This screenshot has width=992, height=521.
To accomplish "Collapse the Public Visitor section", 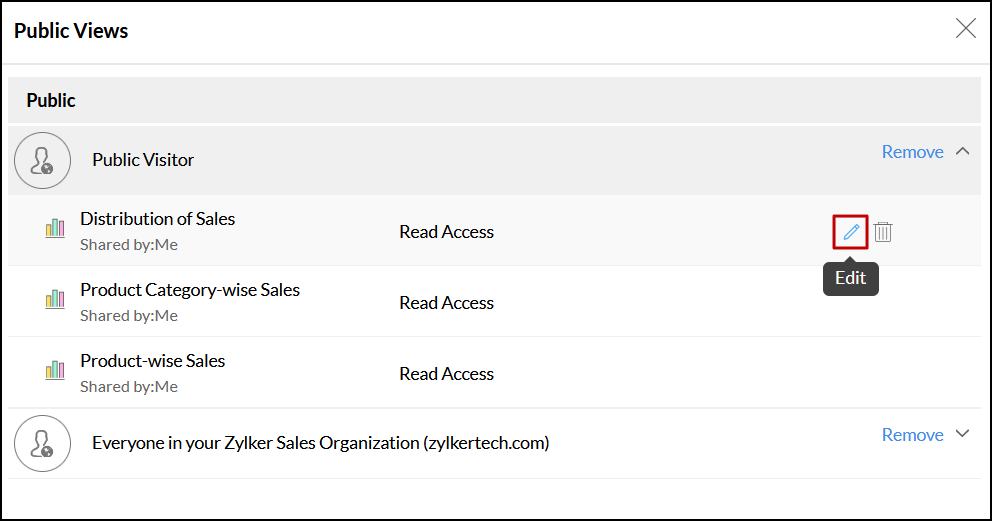I will tap(963, 152).
